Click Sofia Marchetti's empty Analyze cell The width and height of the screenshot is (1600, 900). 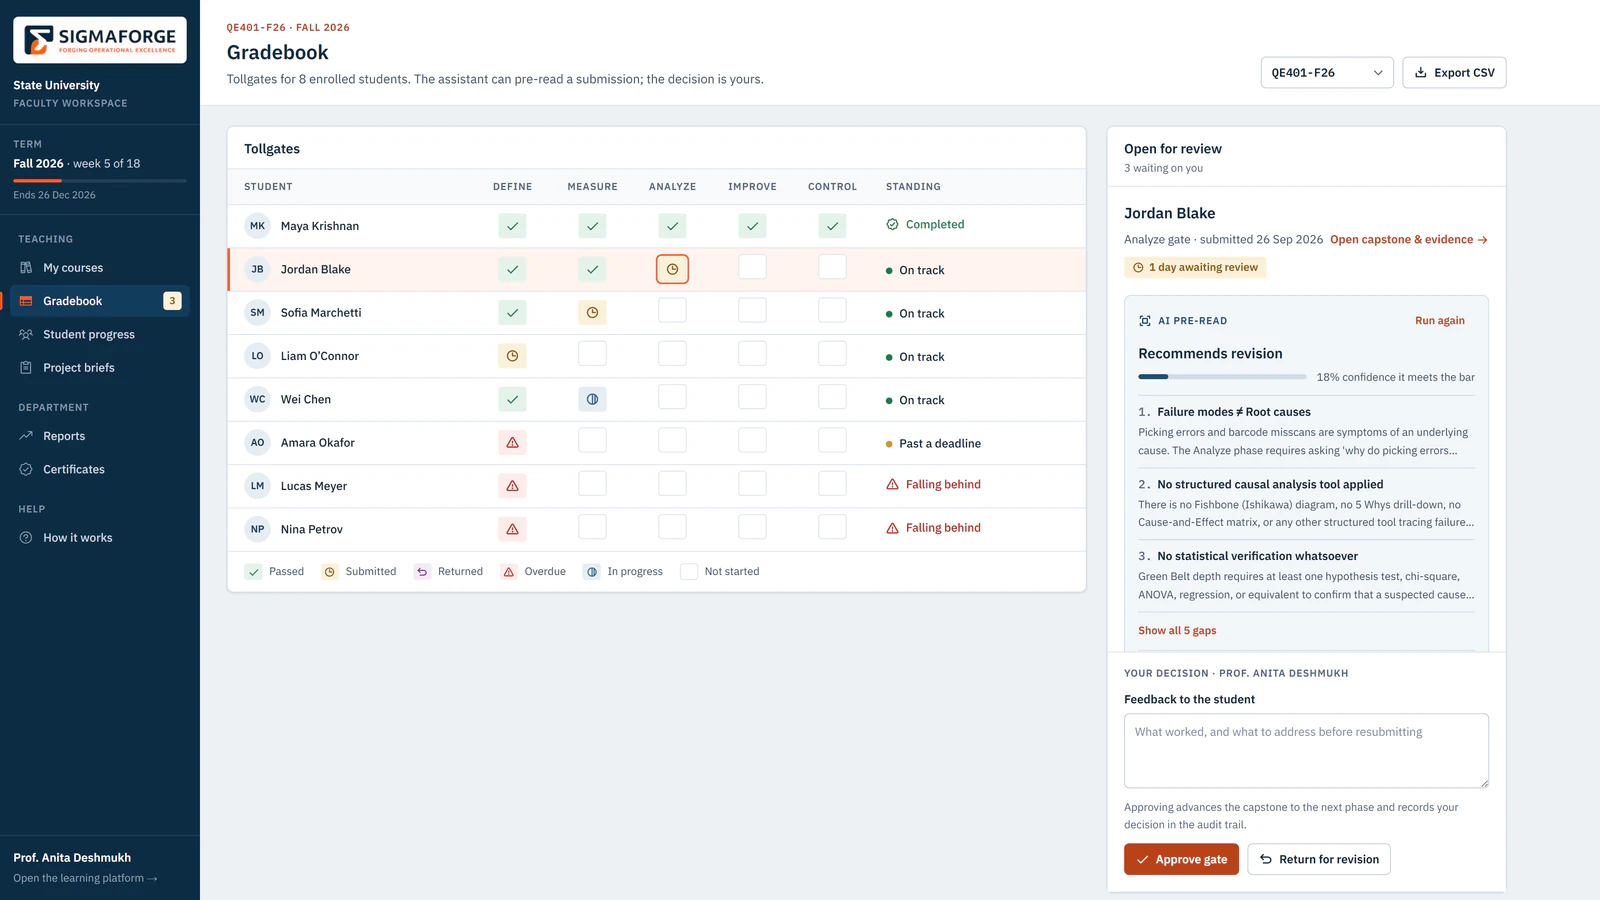pyautogui.click(x=672, y=310)
